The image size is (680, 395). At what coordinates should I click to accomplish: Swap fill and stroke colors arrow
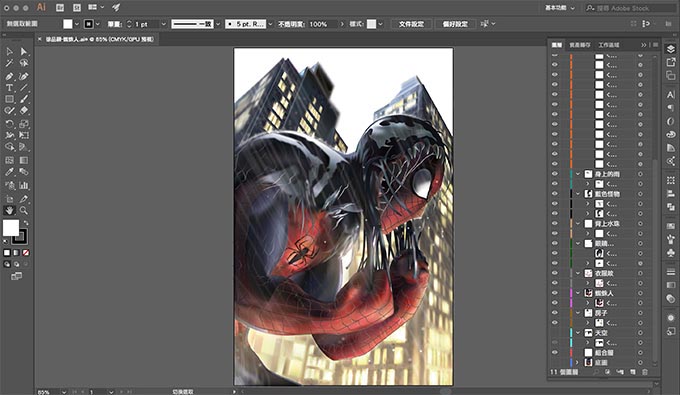click(x=26, y=222)
